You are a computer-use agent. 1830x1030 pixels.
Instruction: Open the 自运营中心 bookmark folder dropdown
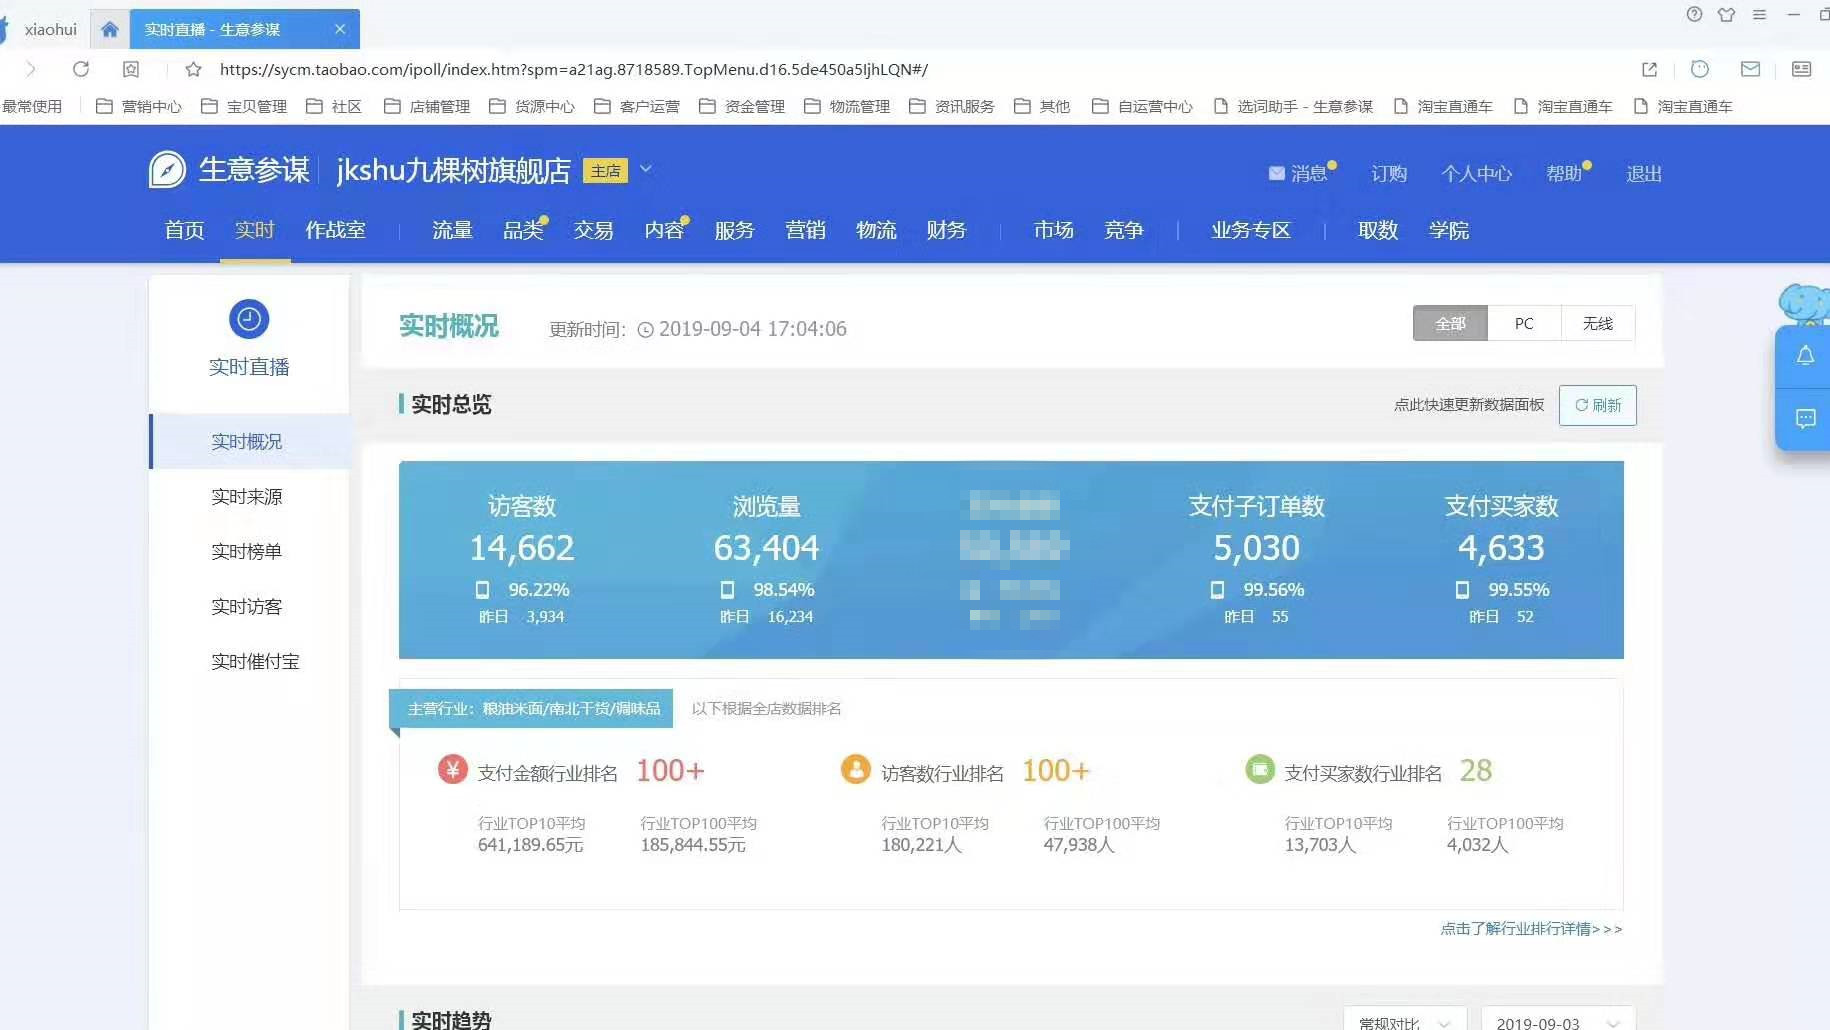point(1143,106)
